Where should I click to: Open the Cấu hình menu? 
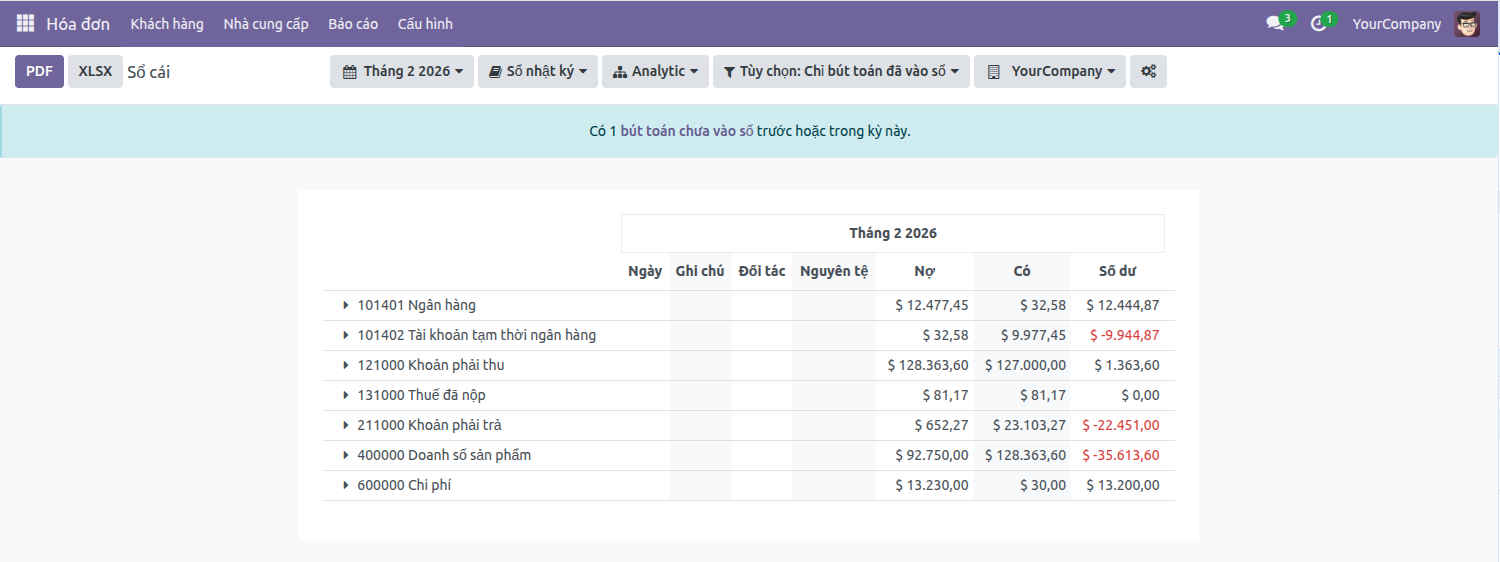pos(425,23)
